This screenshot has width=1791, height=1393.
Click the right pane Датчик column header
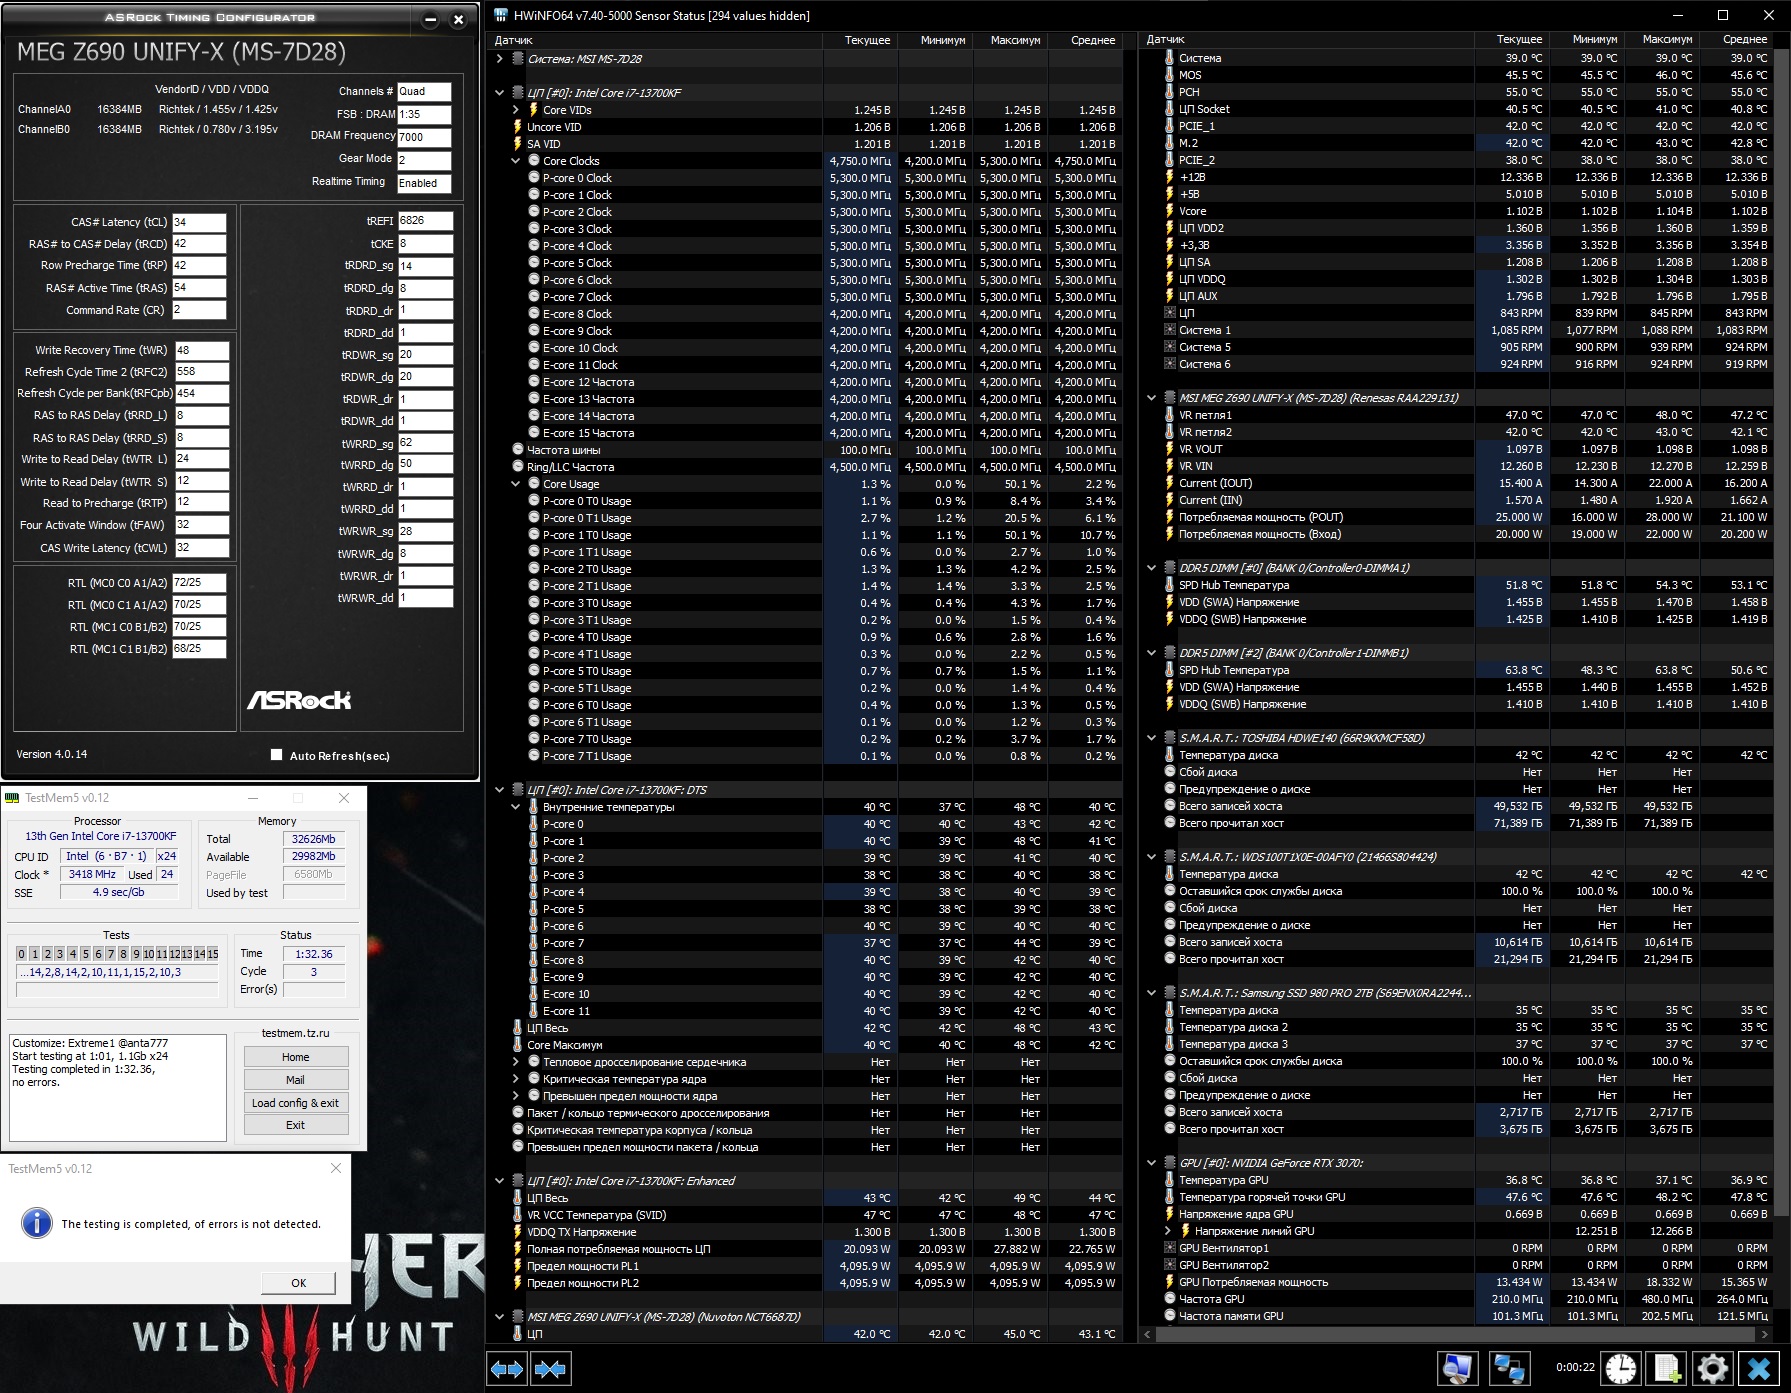click(x=1307, y=40)
